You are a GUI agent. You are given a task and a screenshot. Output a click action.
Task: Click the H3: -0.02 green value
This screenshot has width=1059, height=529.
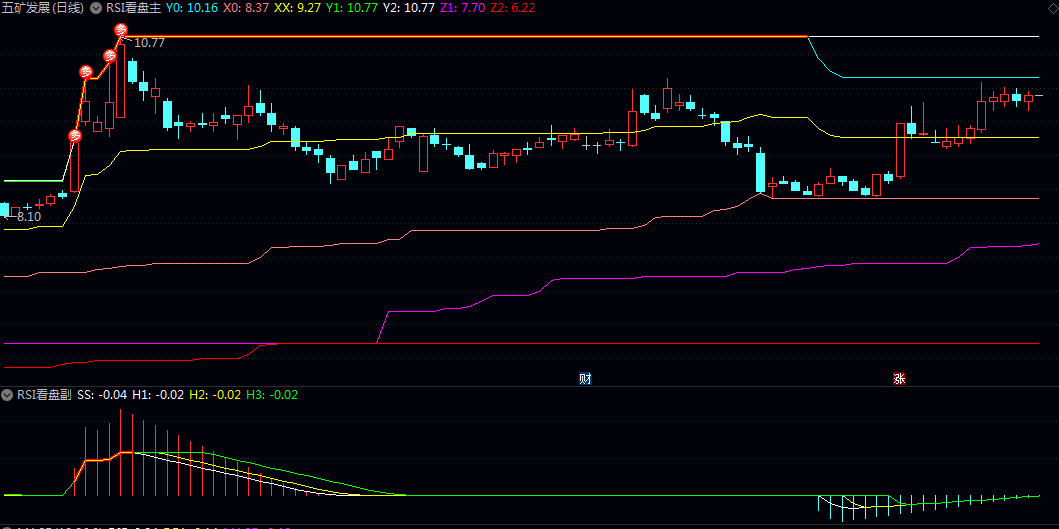(272, 395)
